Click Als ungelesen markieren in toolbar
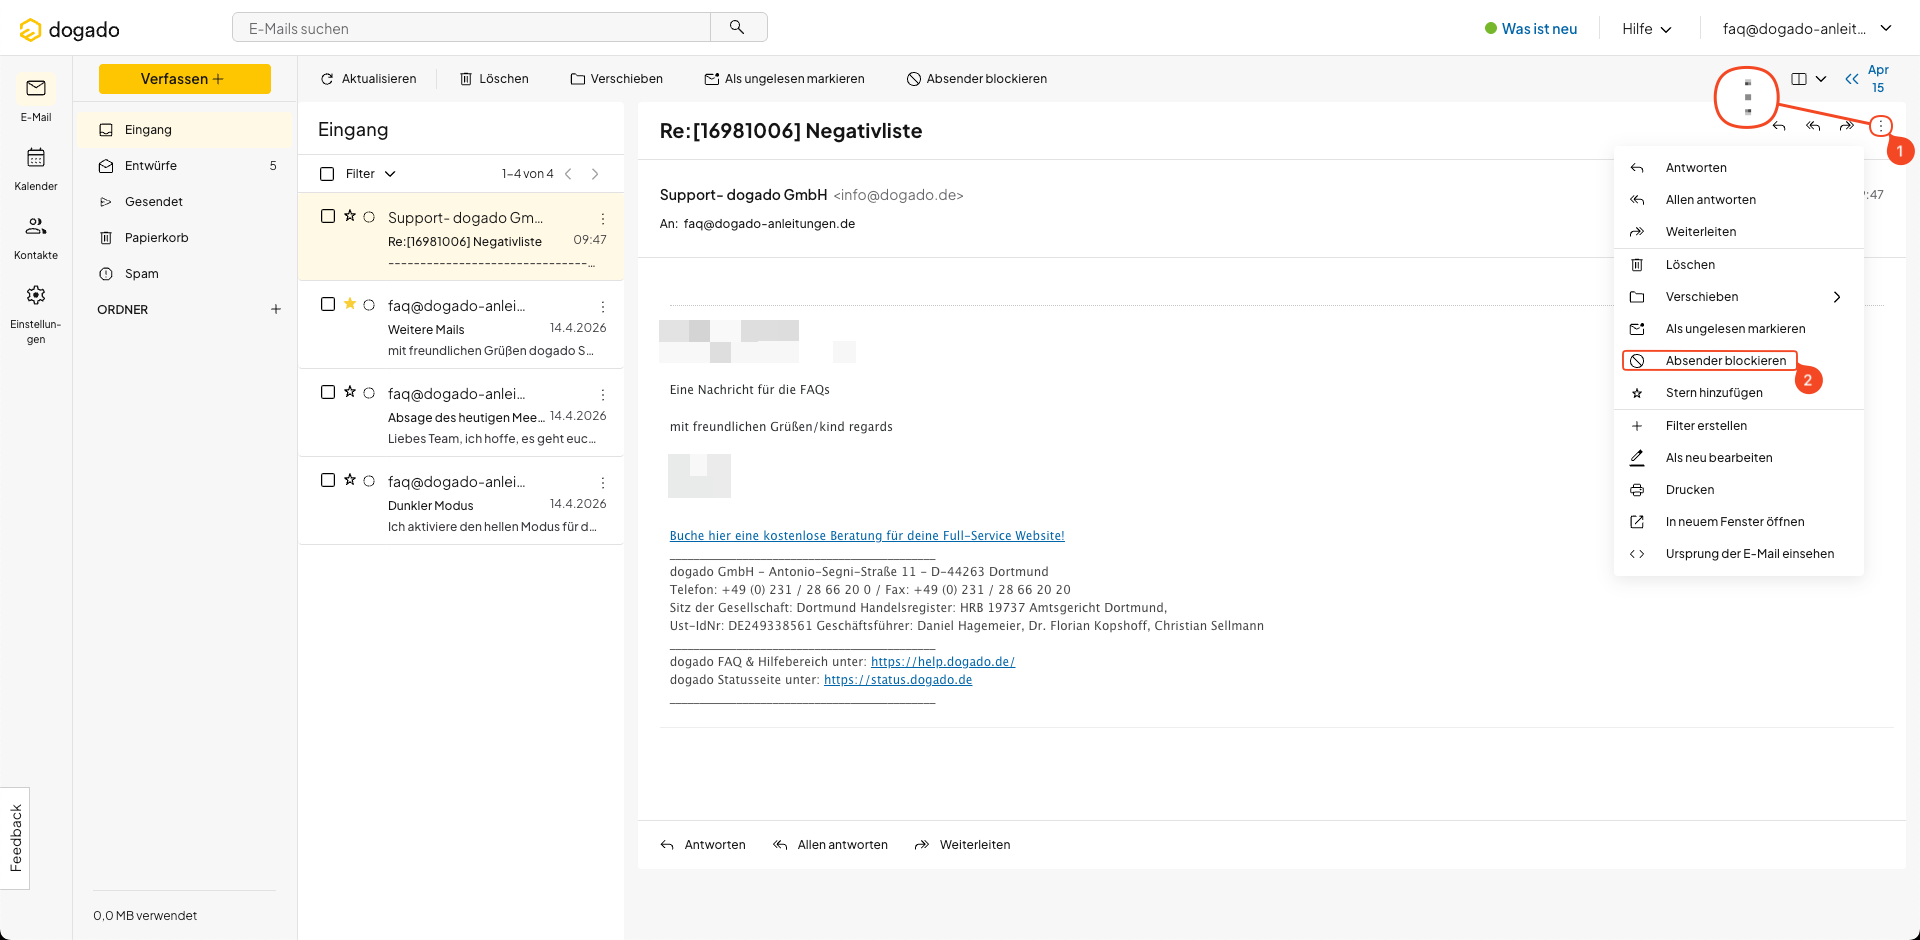Screen dimensions: 1920x940 click(784, 79)
